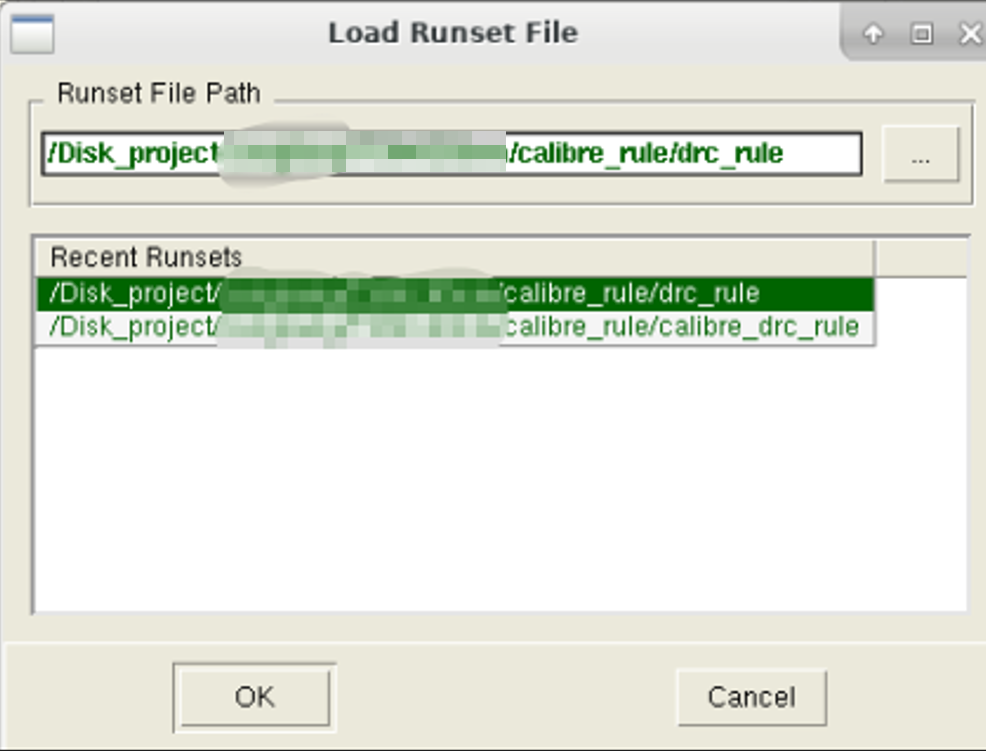This screenshot has width=986, height=751.
Task: Cancel the Load Runset File dialog
Action: click(751, 698)
